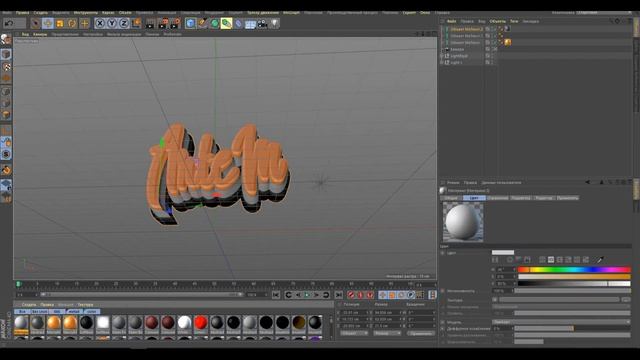Click the eyedropper color picker icon

pyautogui.click(x=599, y=260)
